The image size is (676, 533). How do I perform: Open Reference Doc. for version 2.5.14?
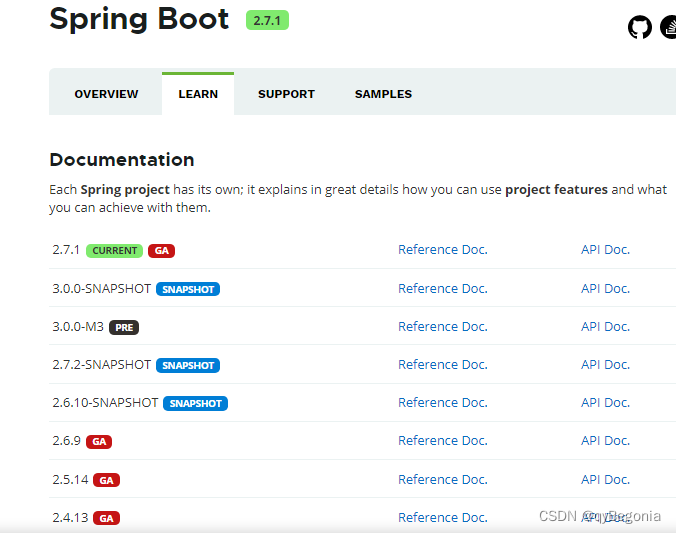[x=443, y=480]
